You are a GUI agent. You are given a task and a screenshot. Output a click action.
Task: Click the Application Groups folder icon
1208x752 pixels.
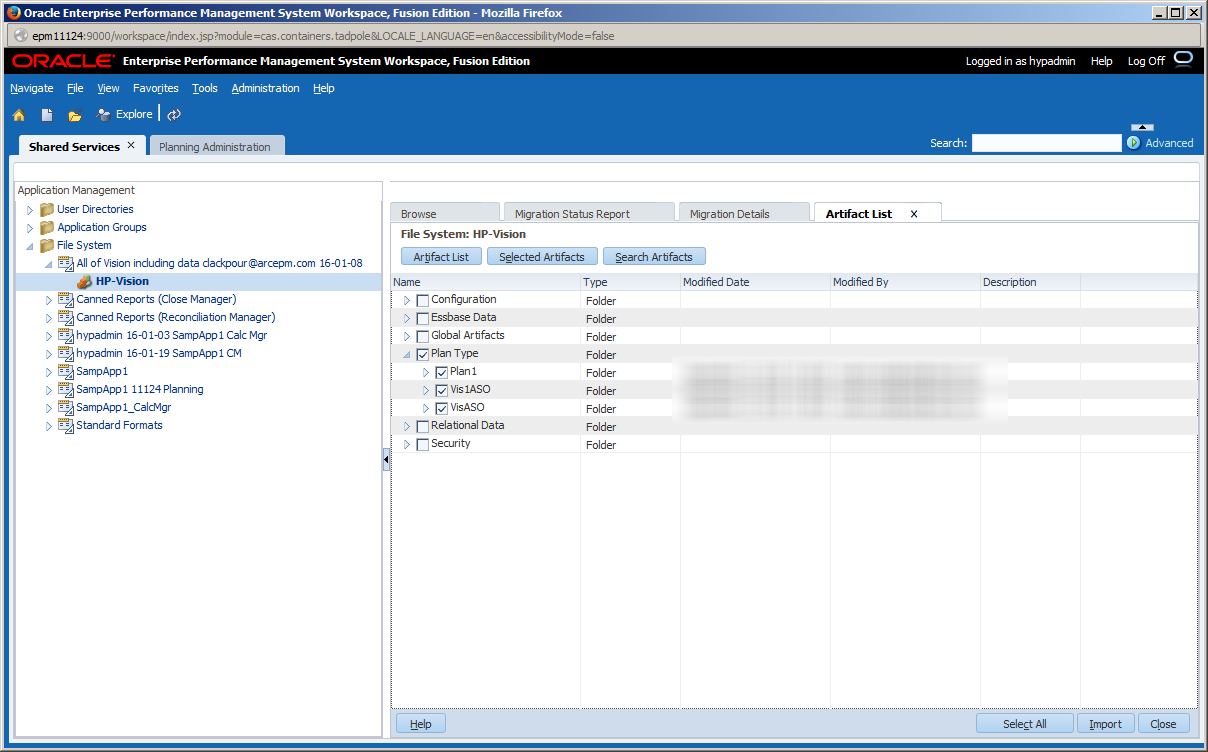47,228
